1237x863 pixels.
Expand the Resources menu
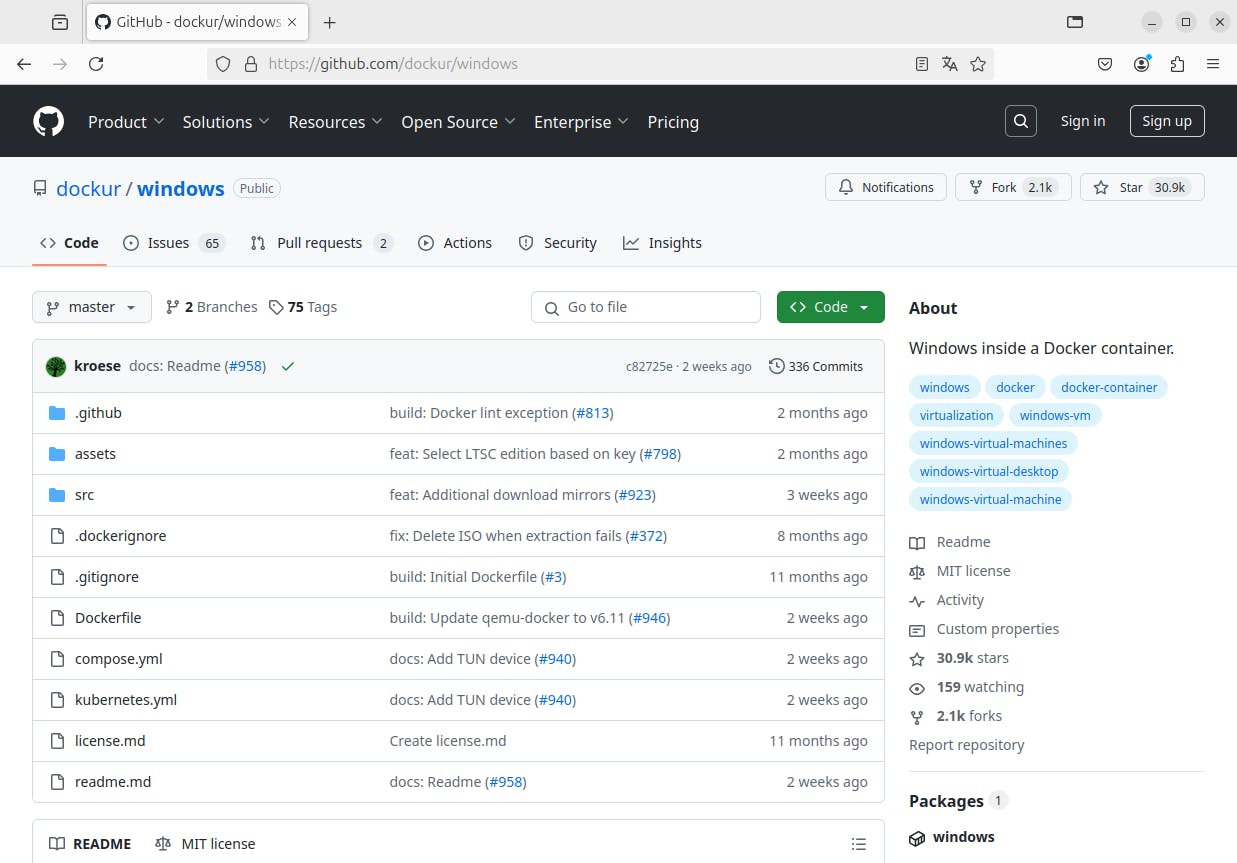pos(336,121)
